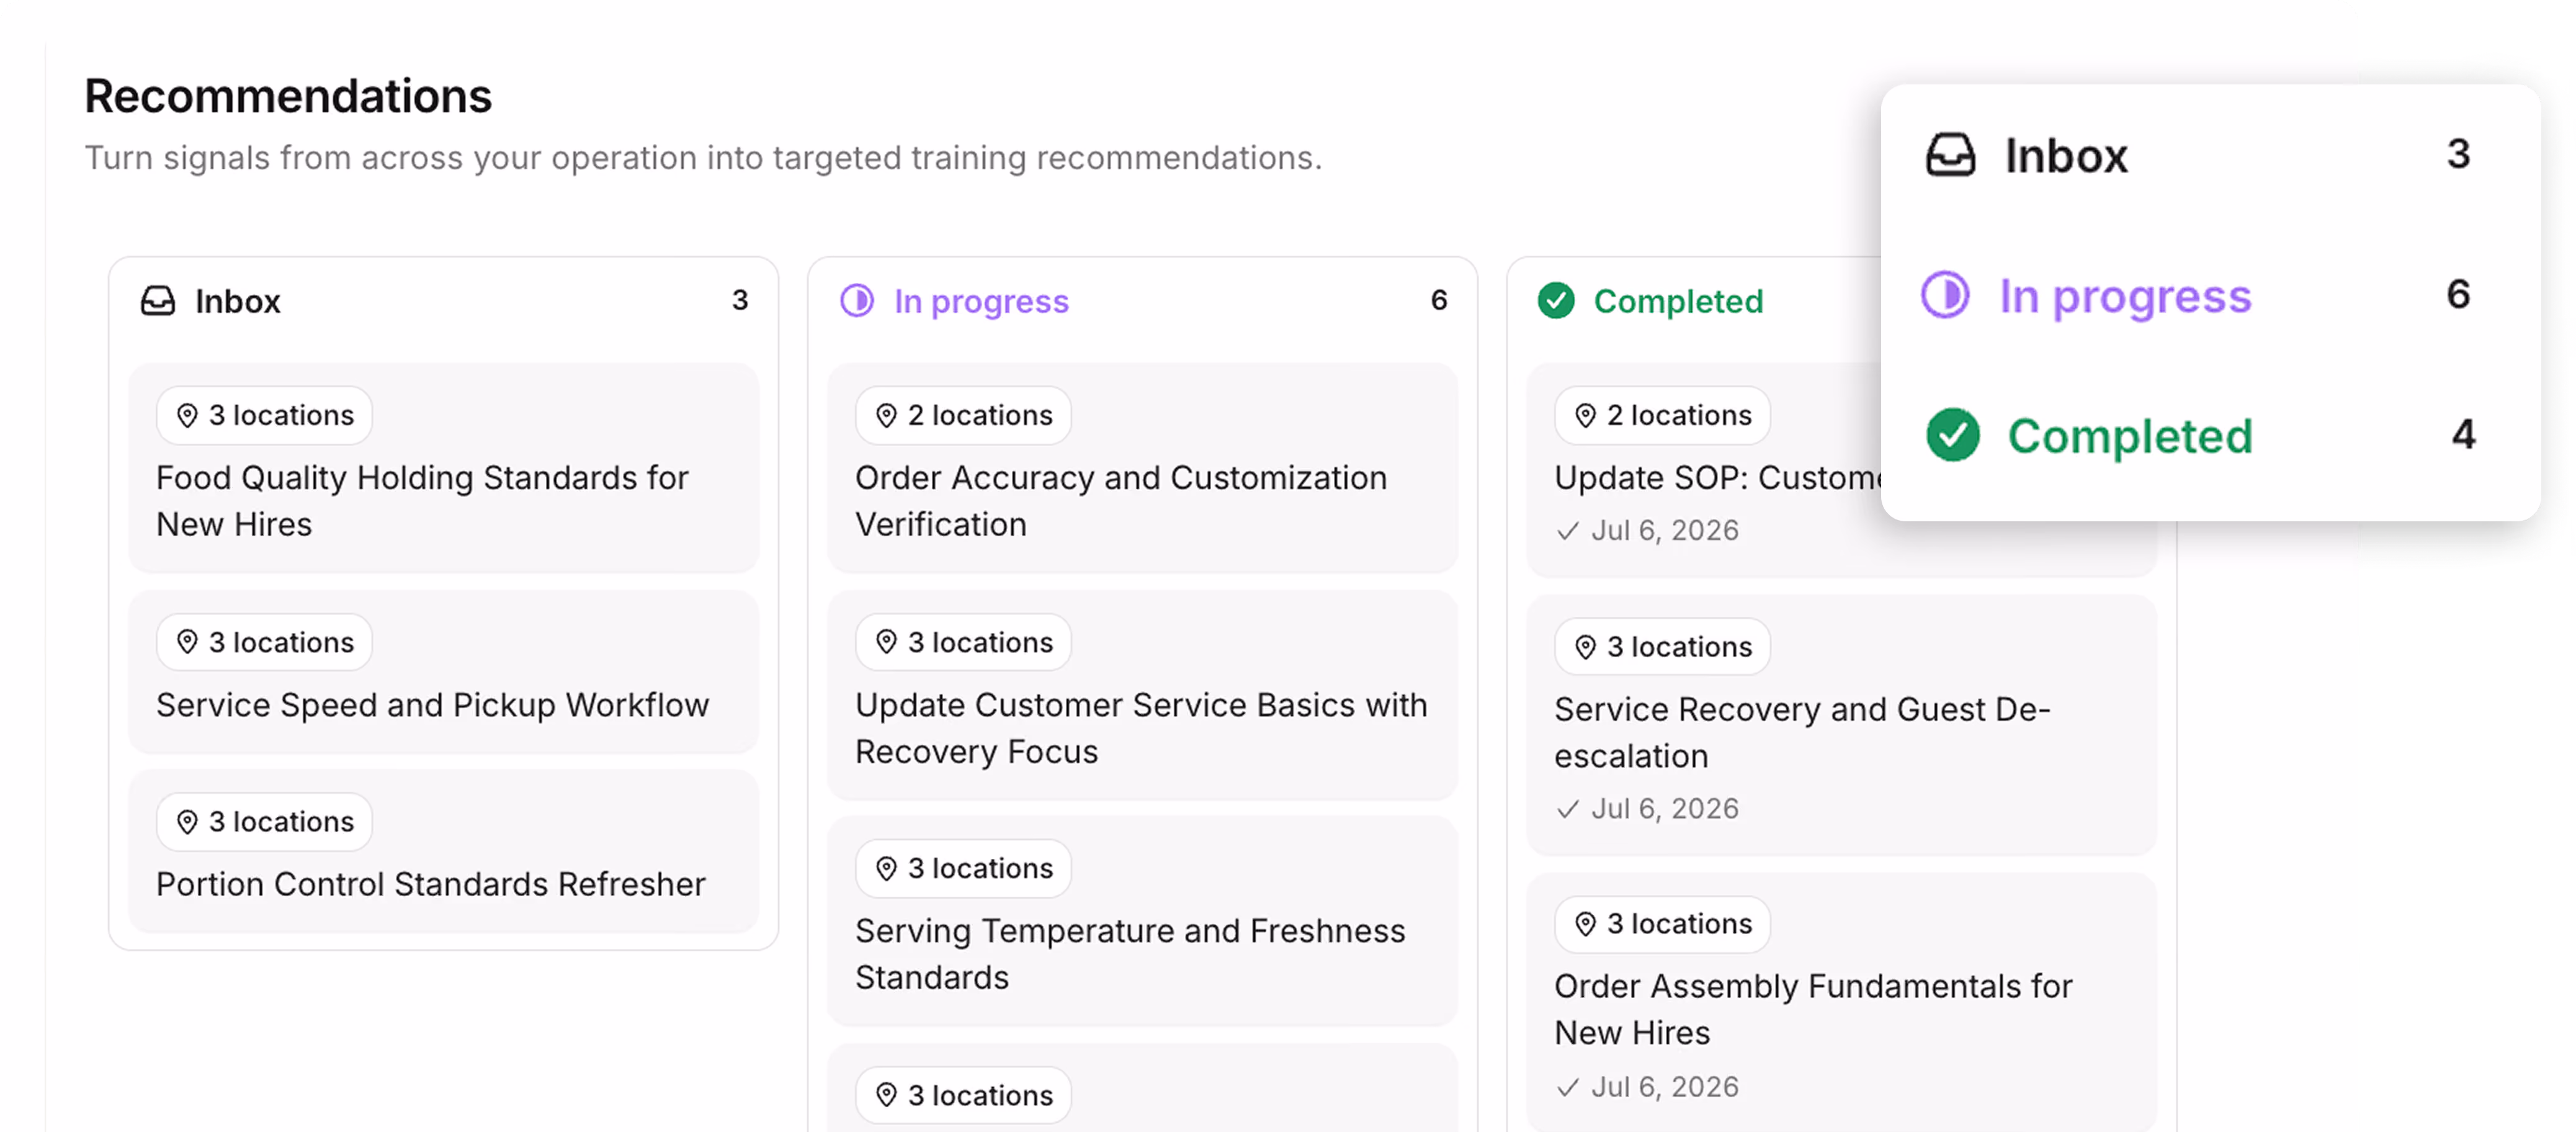Screen dimensions: 2576x1132
Task: Click the purple In progress icon in the summary popup
Action: (1945, 295)
